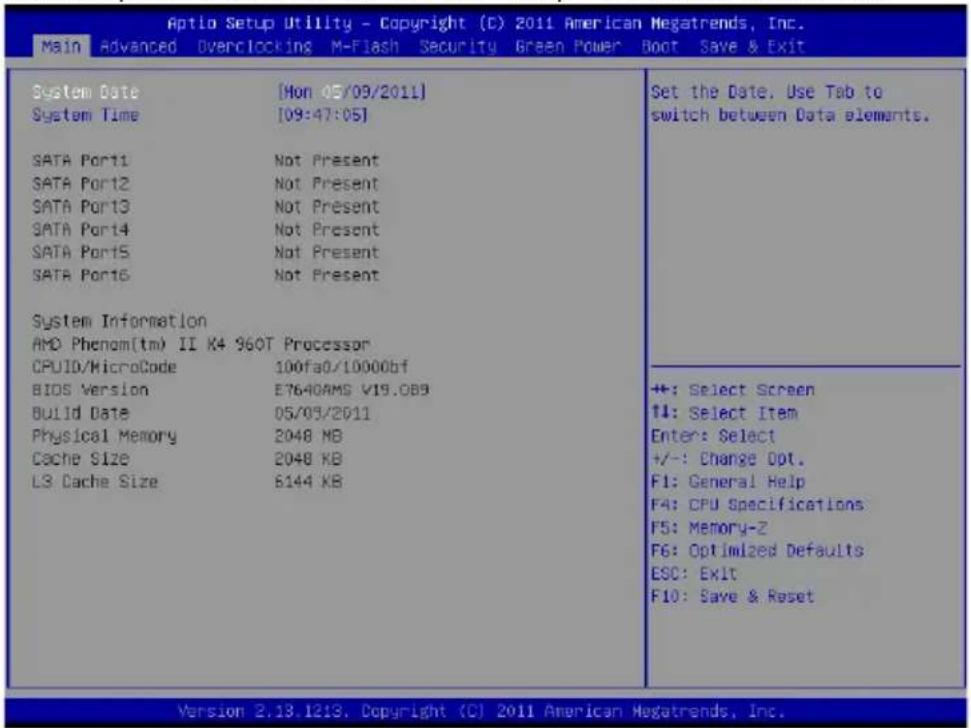Click the F1: General Help hint
The image size is (971, 728).
(x=728, y=482)
